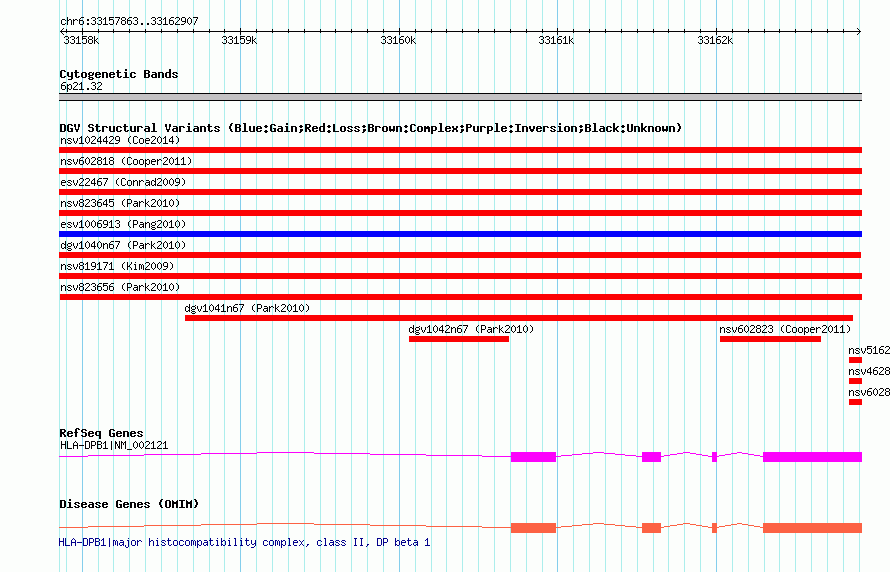
Task: Select the nsv602818 (Cooper2011) red bar
Action: pyautogui.click(x=460, y=171)
